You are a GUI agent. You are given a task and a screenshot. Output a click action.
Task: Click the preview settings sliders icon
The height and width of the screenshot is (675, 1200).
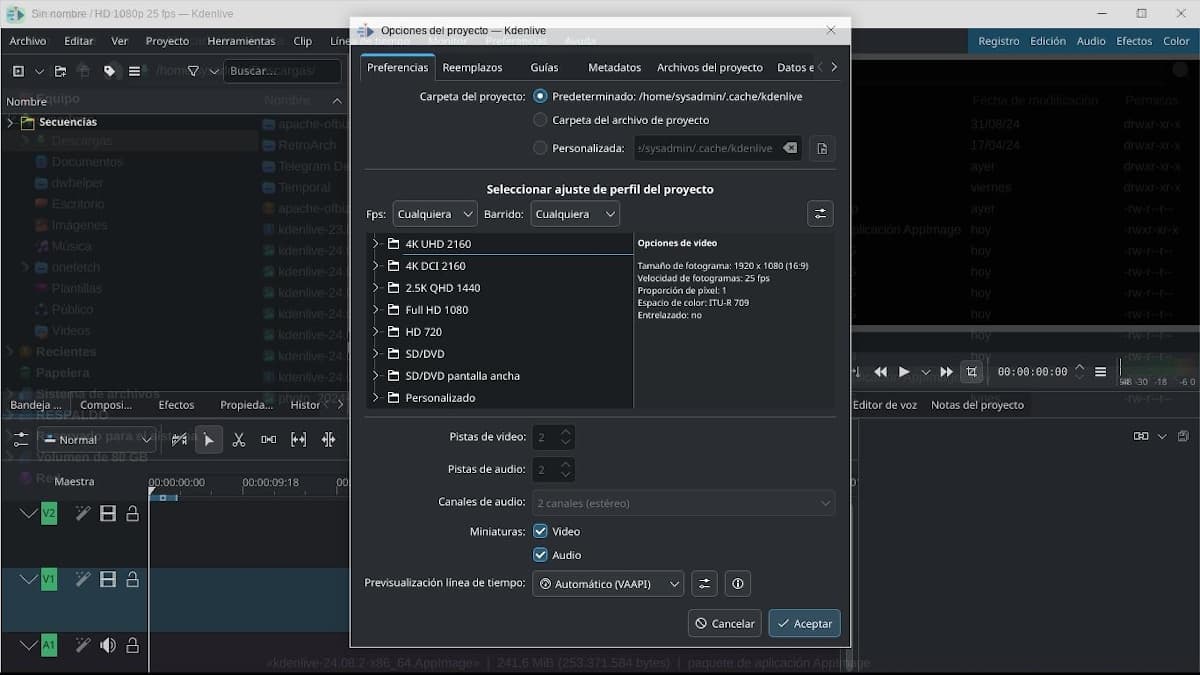coord(705,583)
